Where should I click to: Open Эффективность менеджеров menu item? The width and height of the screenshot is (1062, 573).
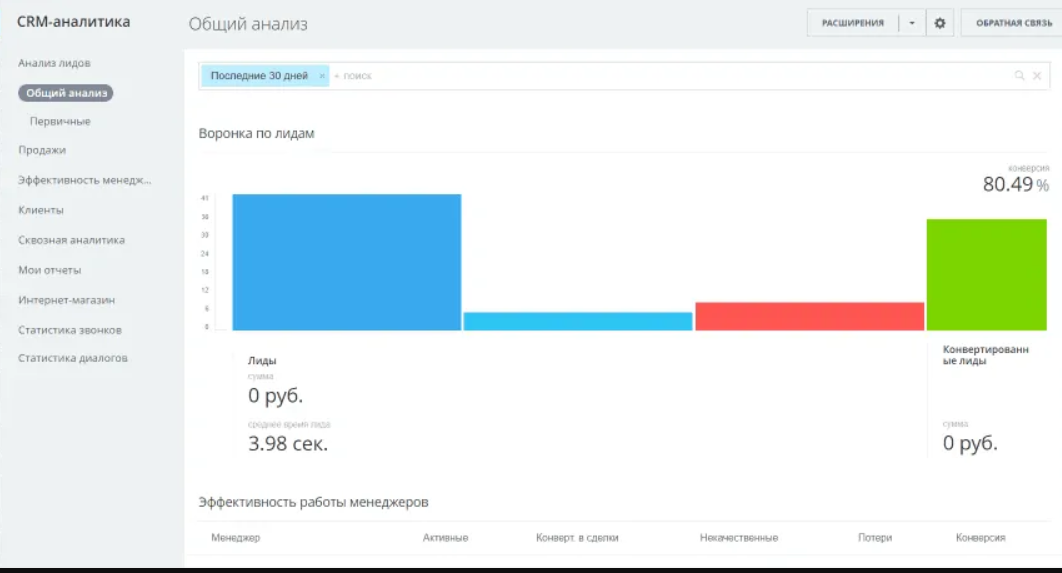tap(85, 180)
